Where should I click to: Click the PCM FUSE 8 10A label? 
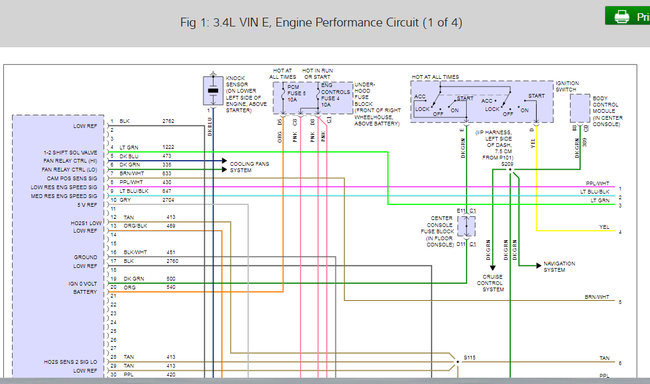point(296,93)
